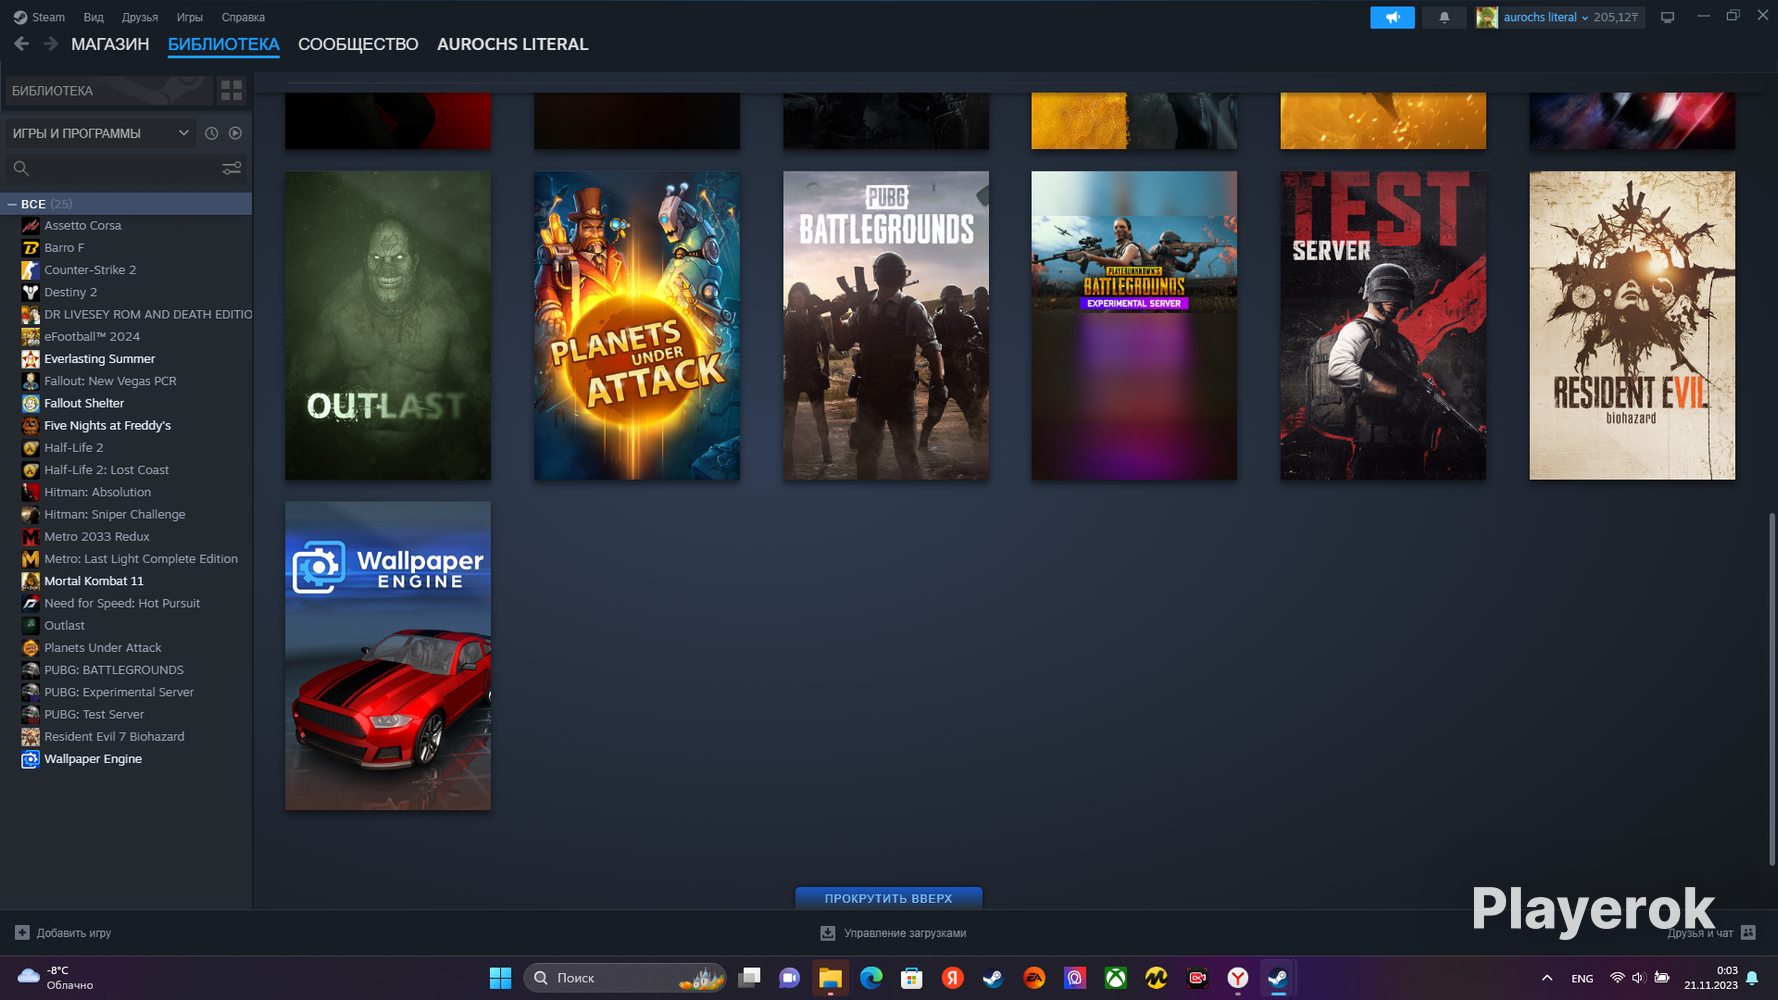Open the Друзья menu

coord(140,17)
